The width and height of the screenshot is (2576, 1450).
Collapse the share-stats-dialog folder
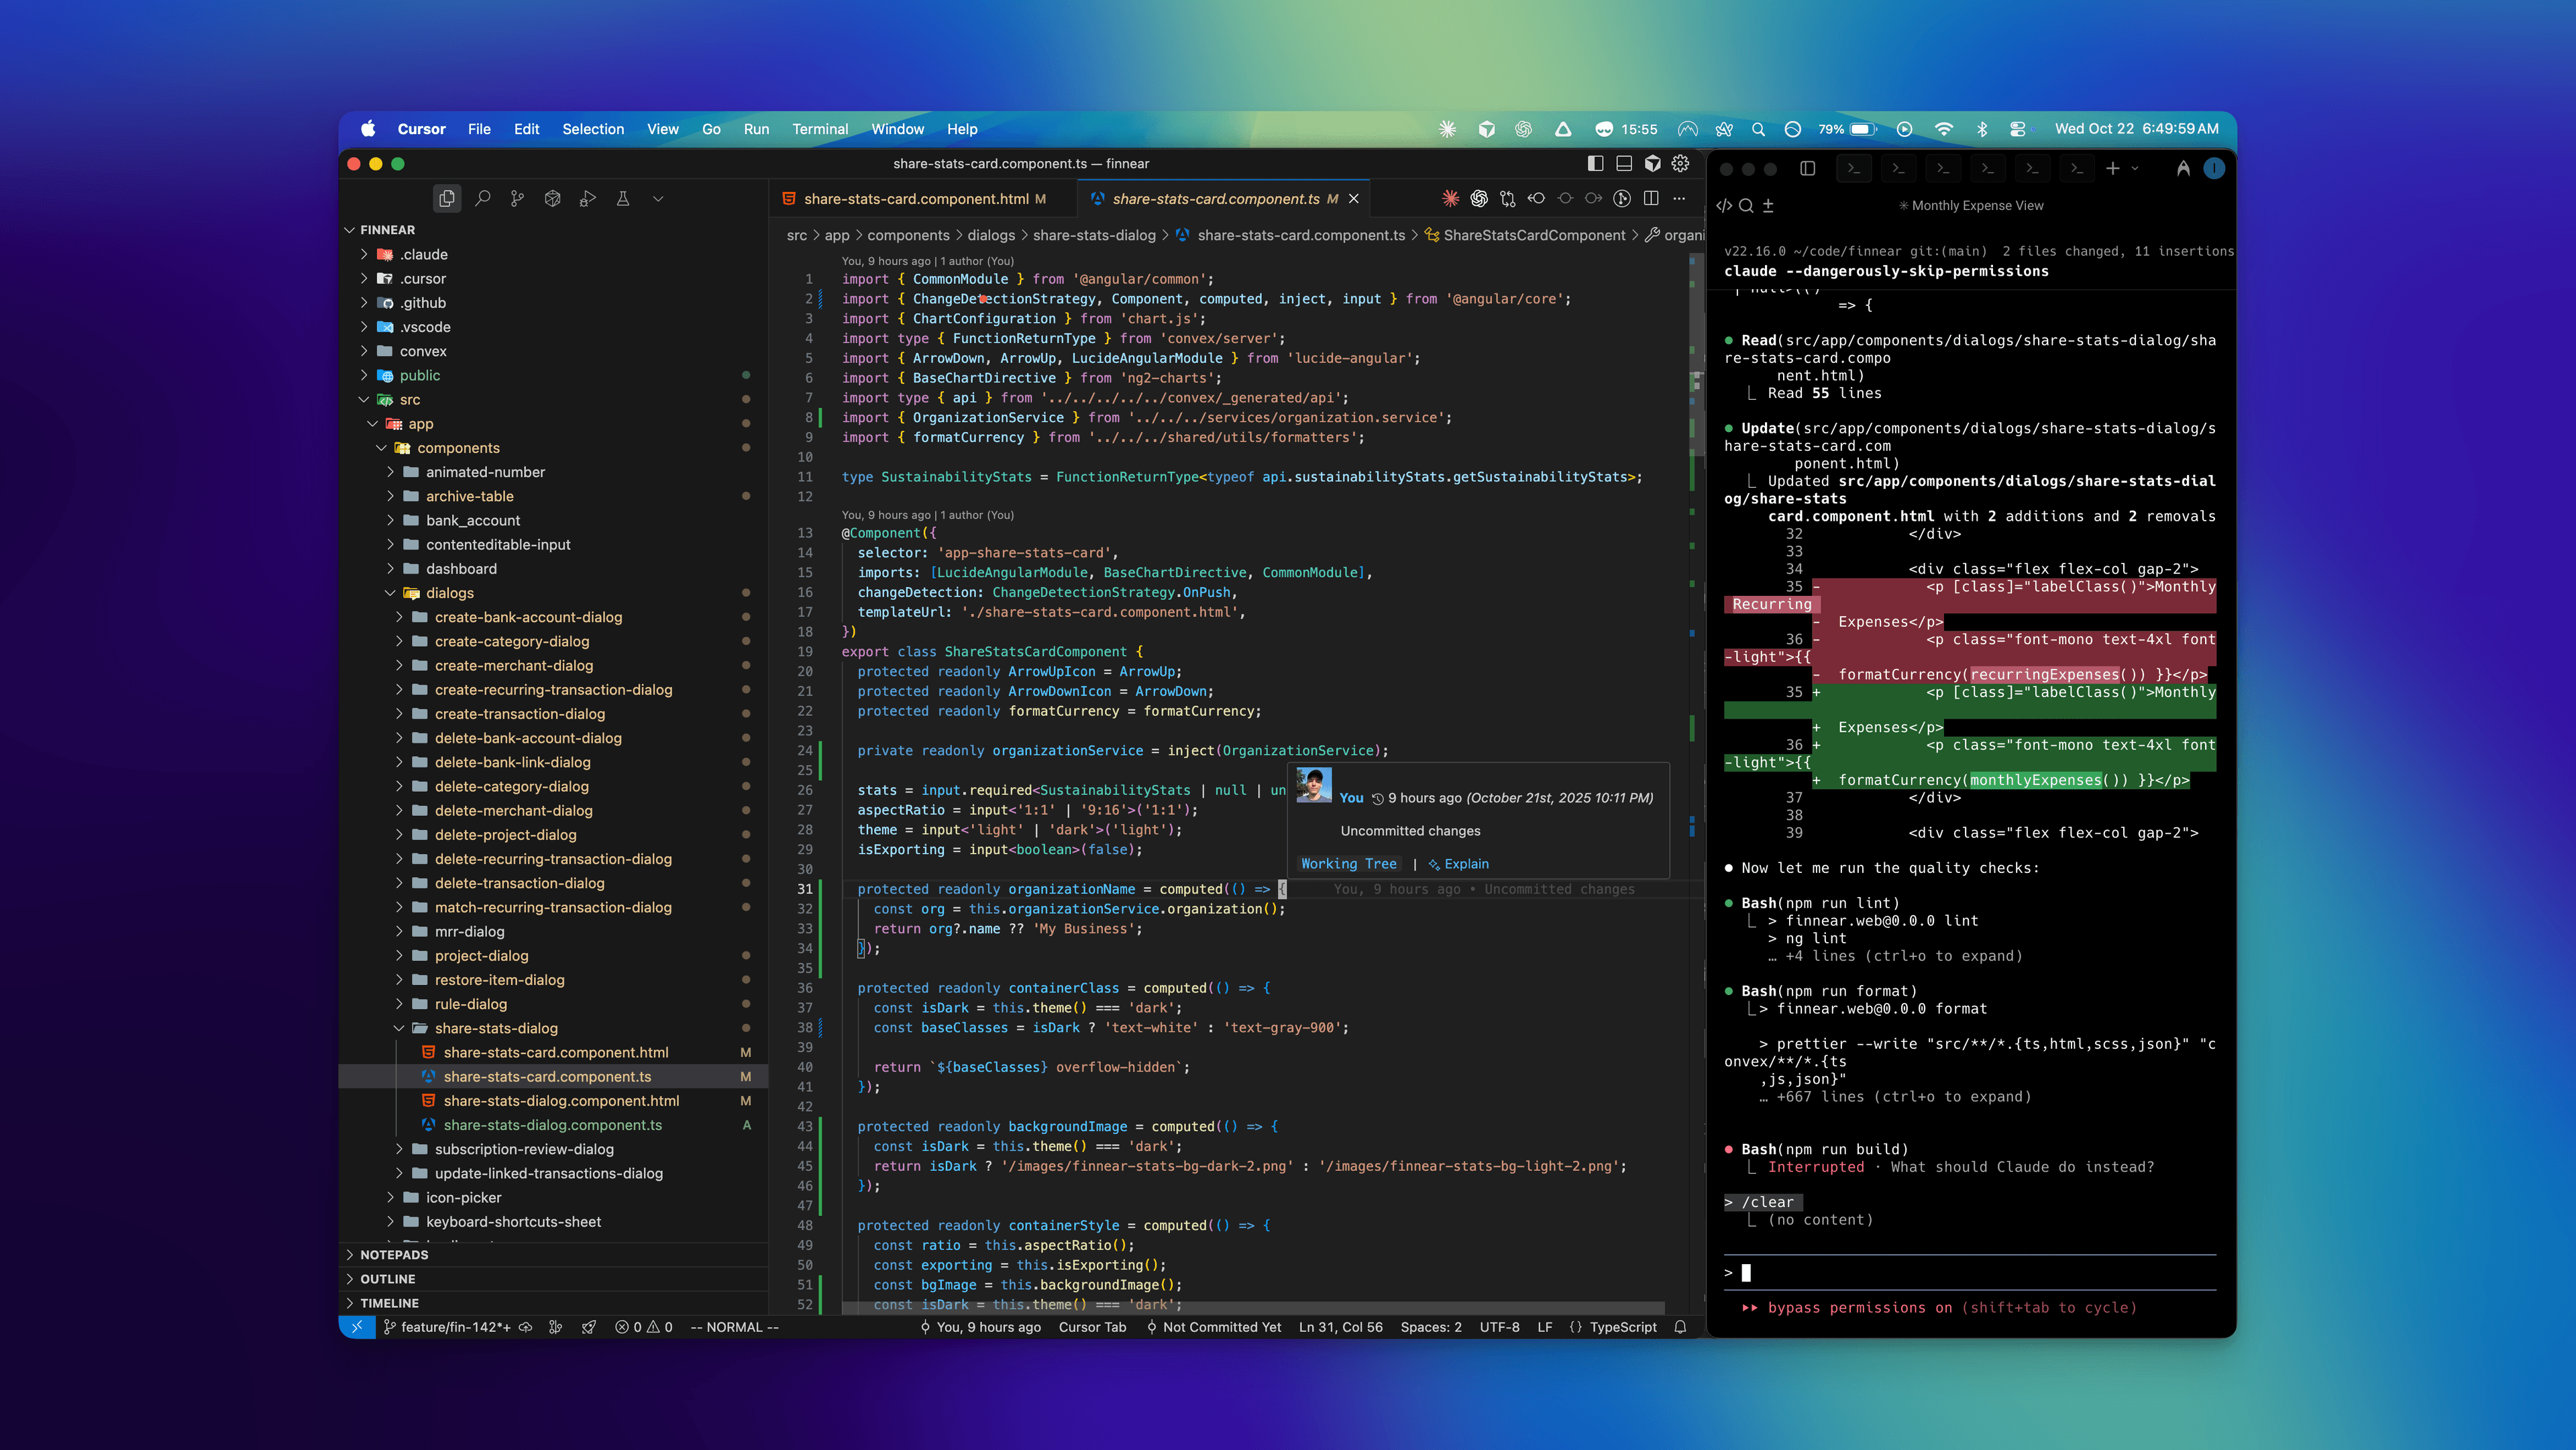click(399, 1028)
